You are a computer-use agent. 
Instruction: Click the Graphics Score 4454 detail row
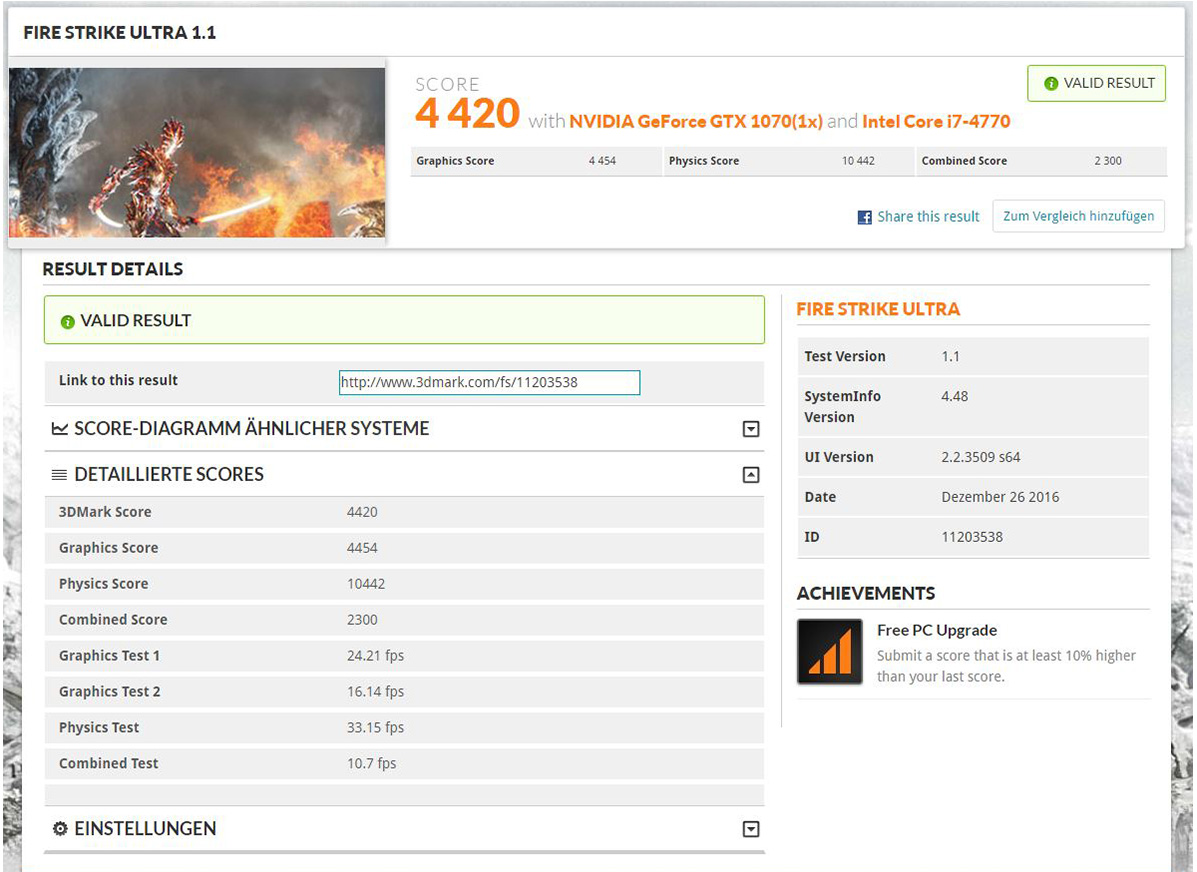[x=405, y=548]
